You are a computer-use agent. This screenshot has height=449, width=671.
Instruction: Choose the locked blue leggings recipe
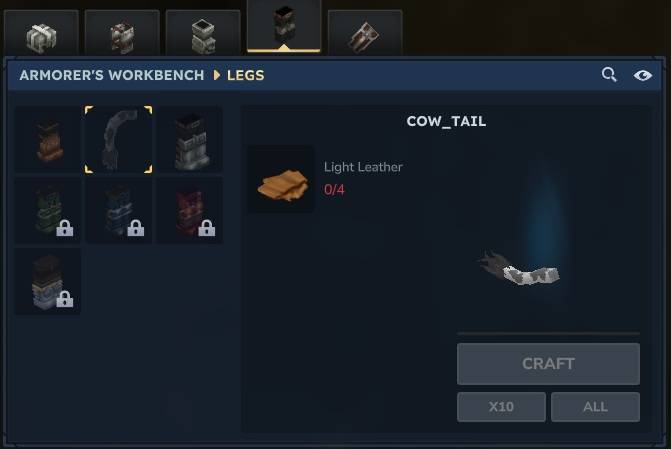click(x=119, y=211)
